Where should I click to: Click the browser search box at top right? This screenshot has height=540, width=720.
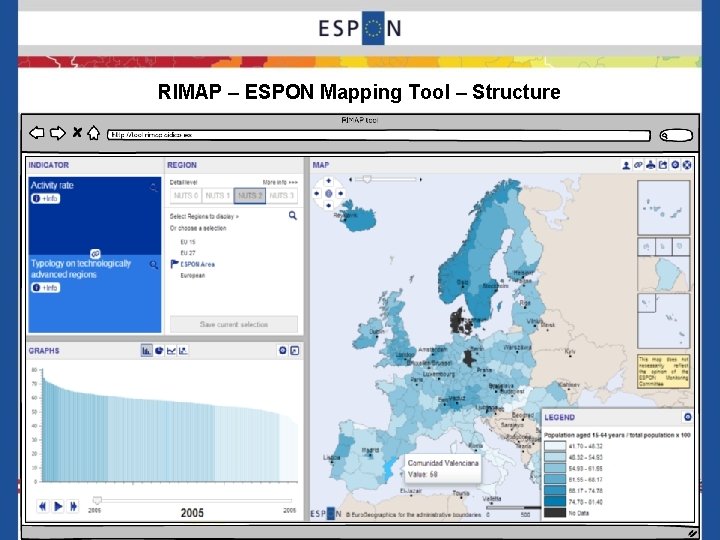pyautogui.click(x=676, y=135)
